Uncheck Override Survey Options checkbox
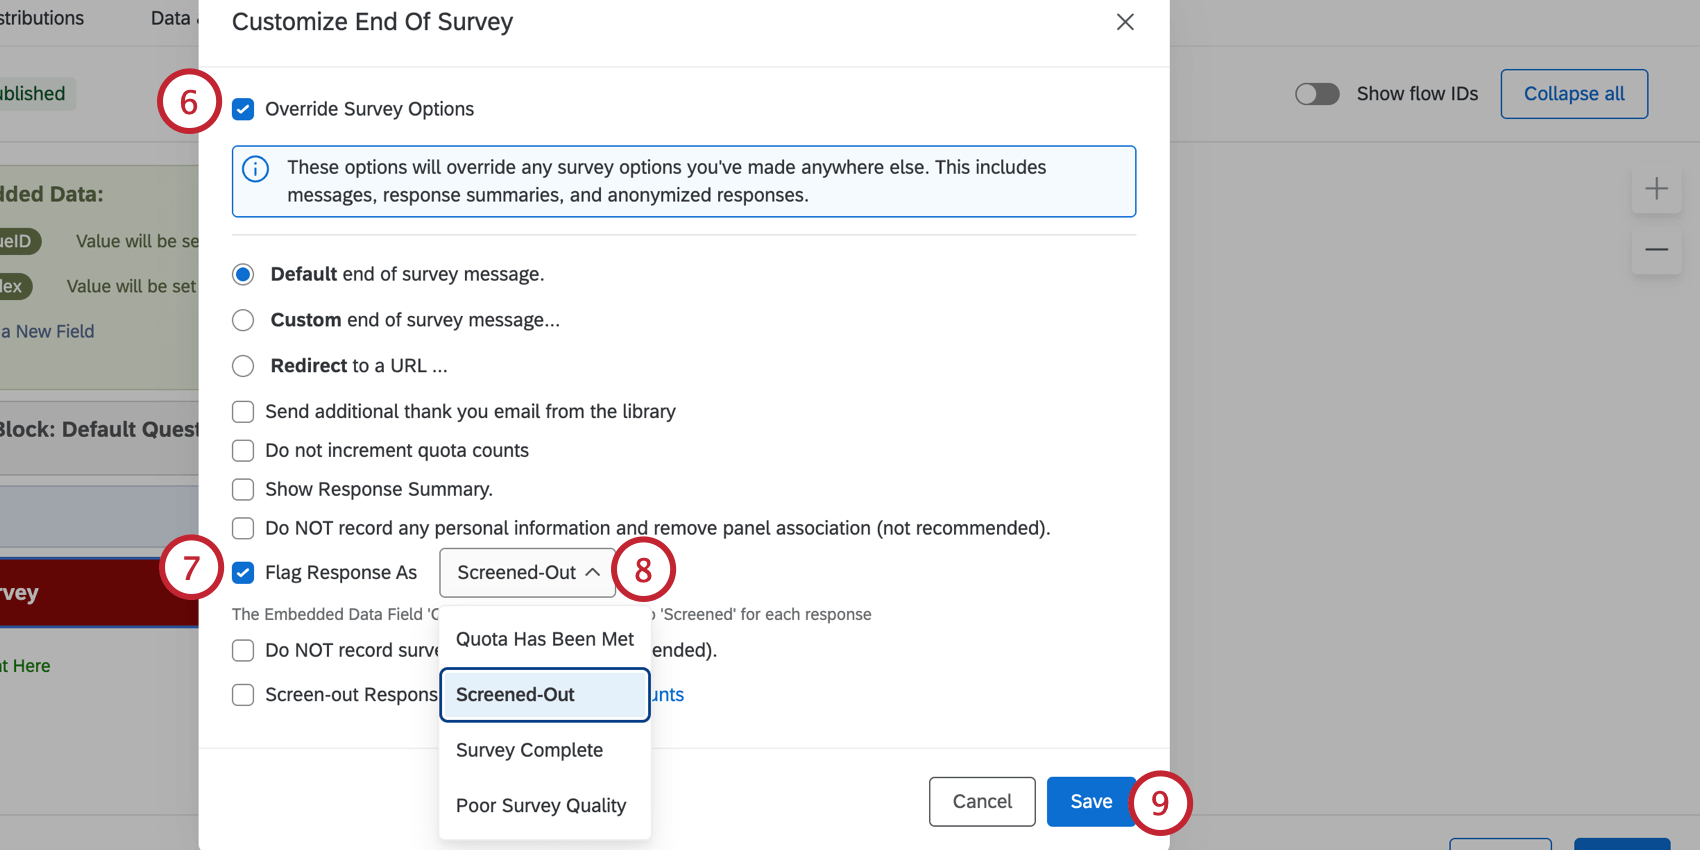 [x=243, y=109]
